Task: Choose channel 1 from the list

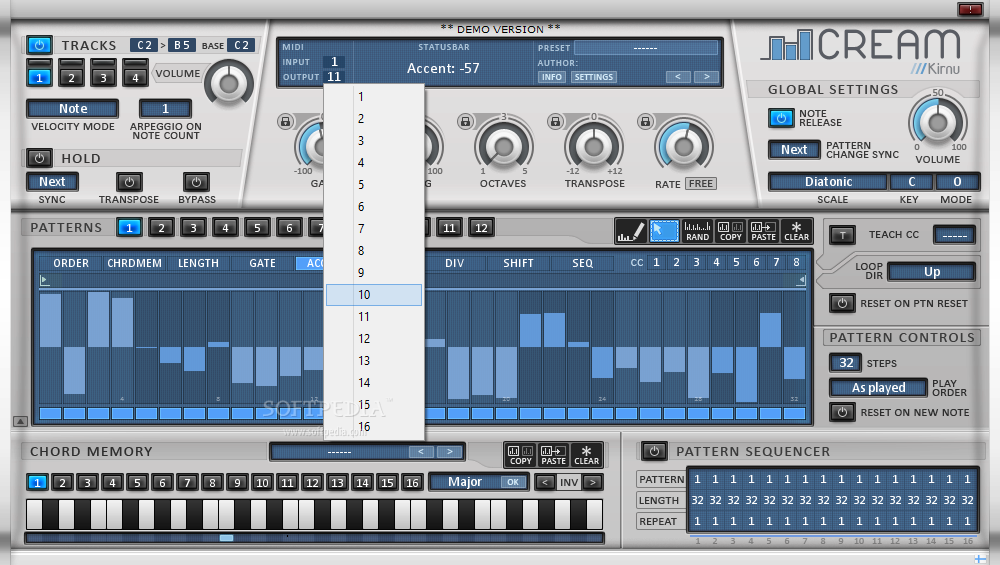Action: tap(374, 97)
